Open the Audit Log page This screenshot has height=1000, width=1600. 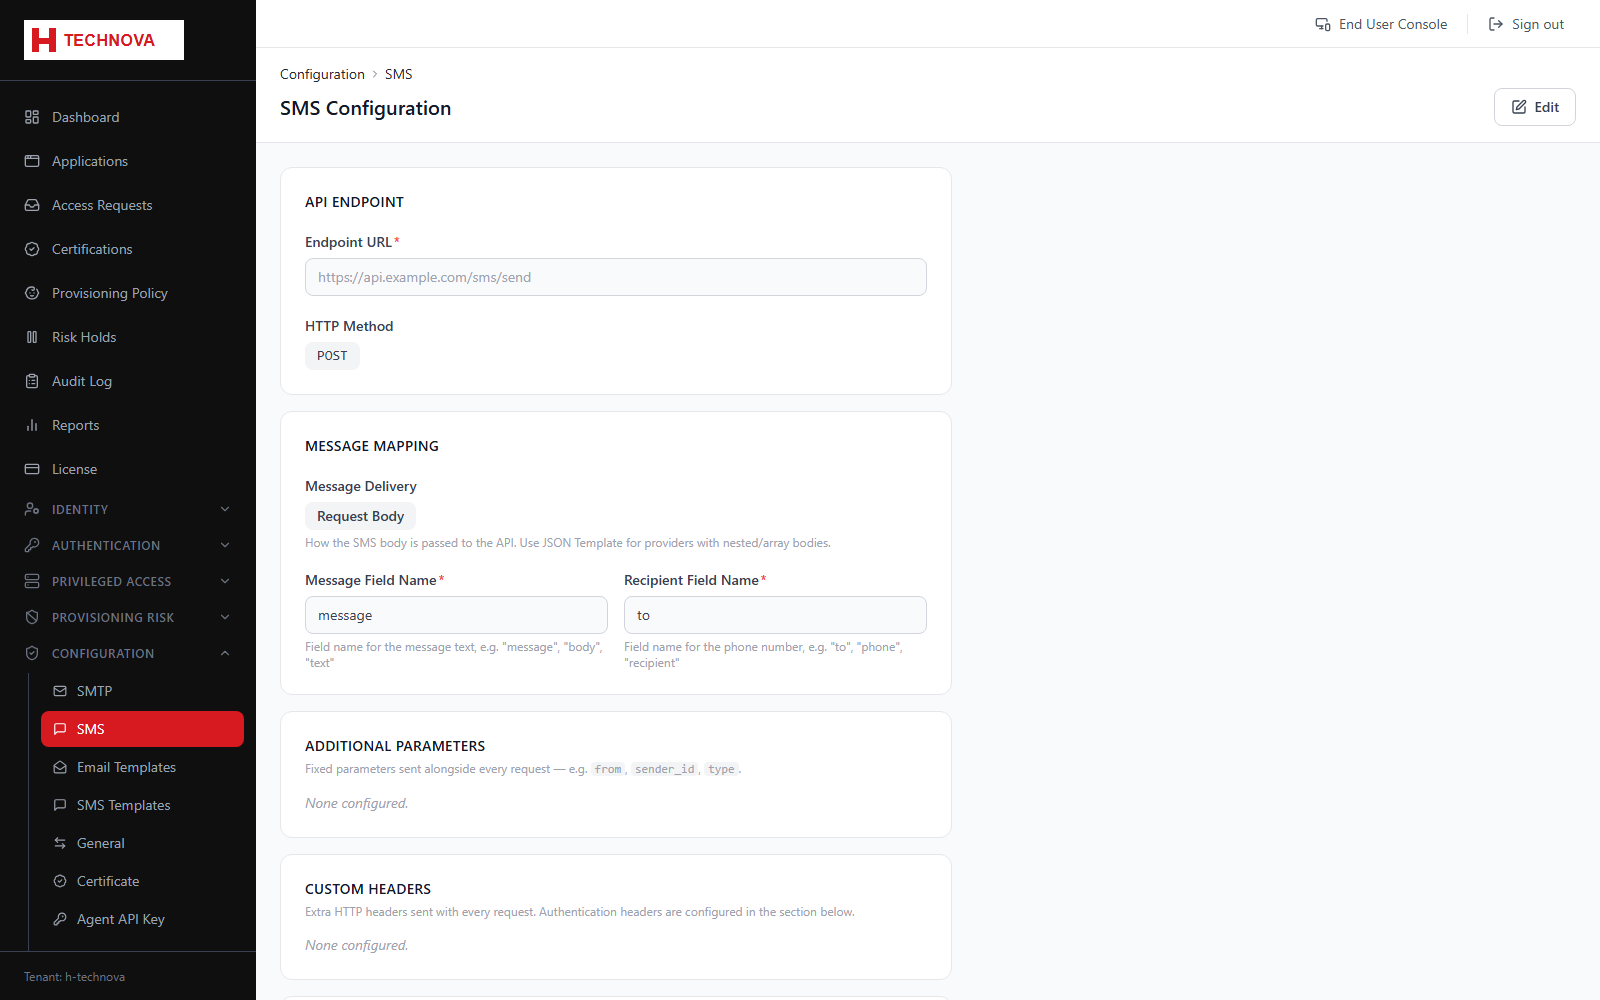(128, 381)
